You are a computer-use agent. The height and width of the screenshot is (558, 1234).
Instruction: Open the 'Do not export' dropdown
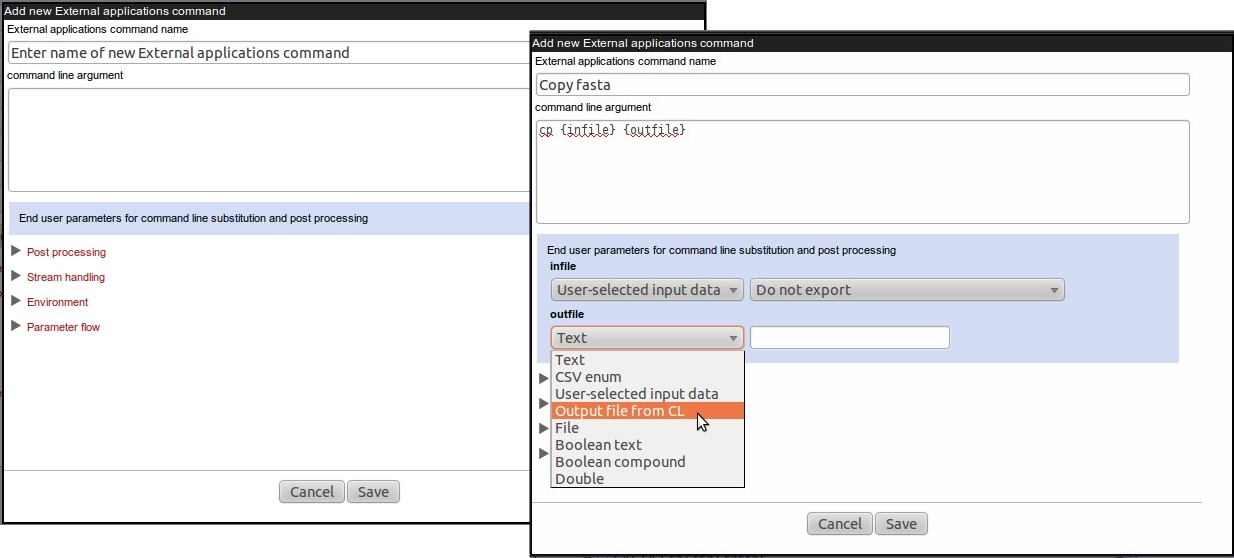[907, 290]
